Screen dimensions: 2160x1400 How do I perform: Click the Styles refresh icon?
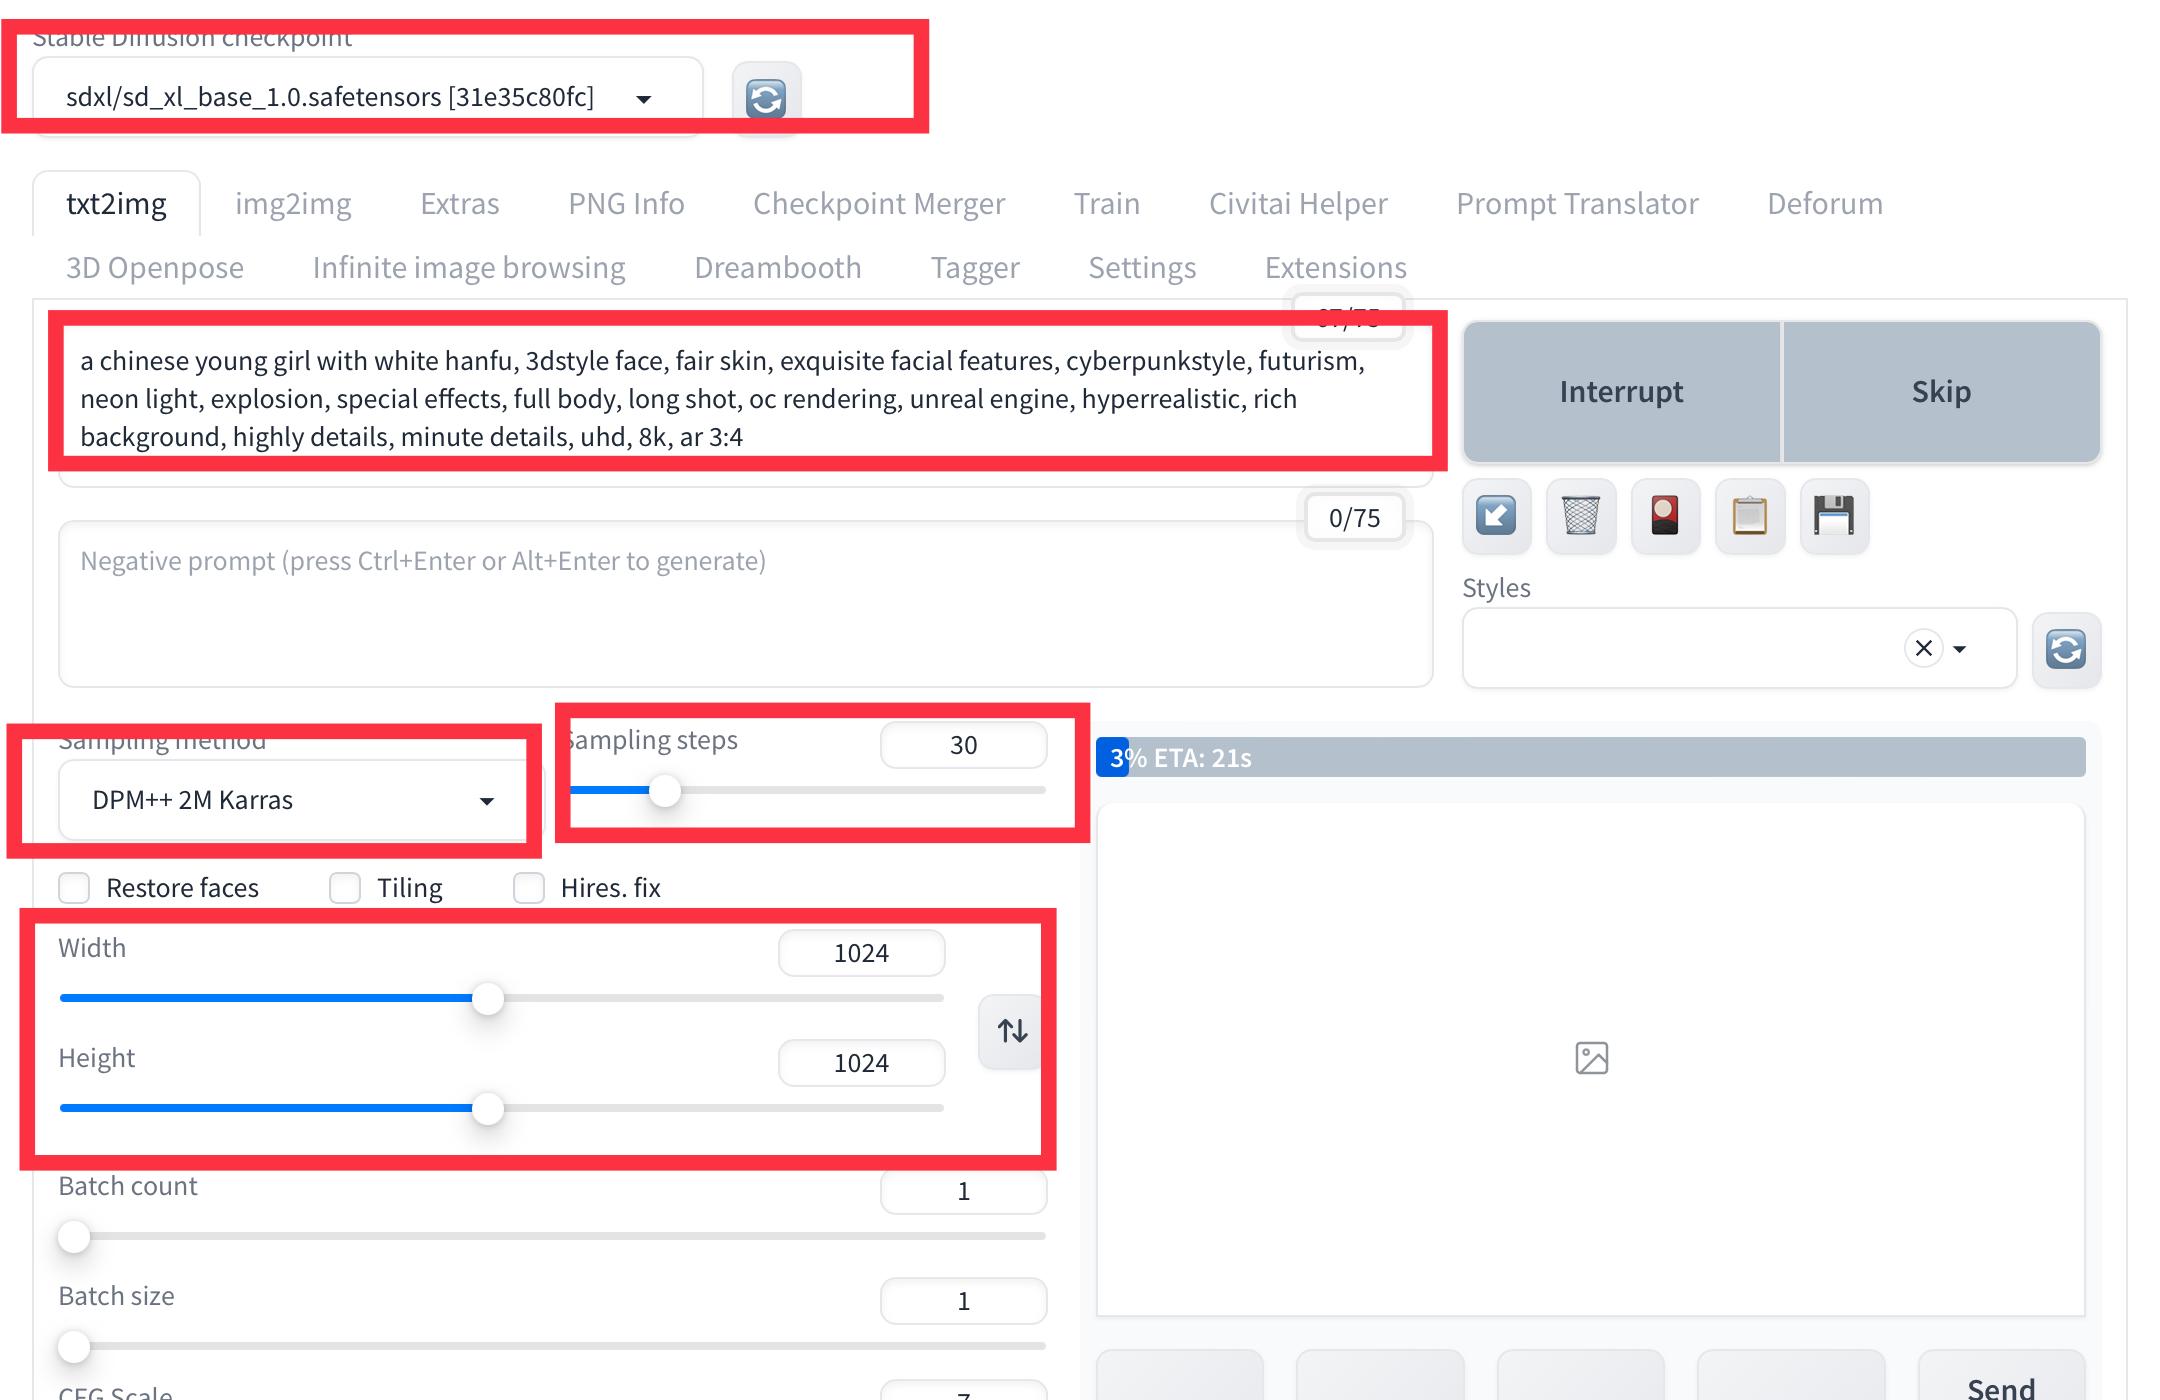[x=2066, y=649]
